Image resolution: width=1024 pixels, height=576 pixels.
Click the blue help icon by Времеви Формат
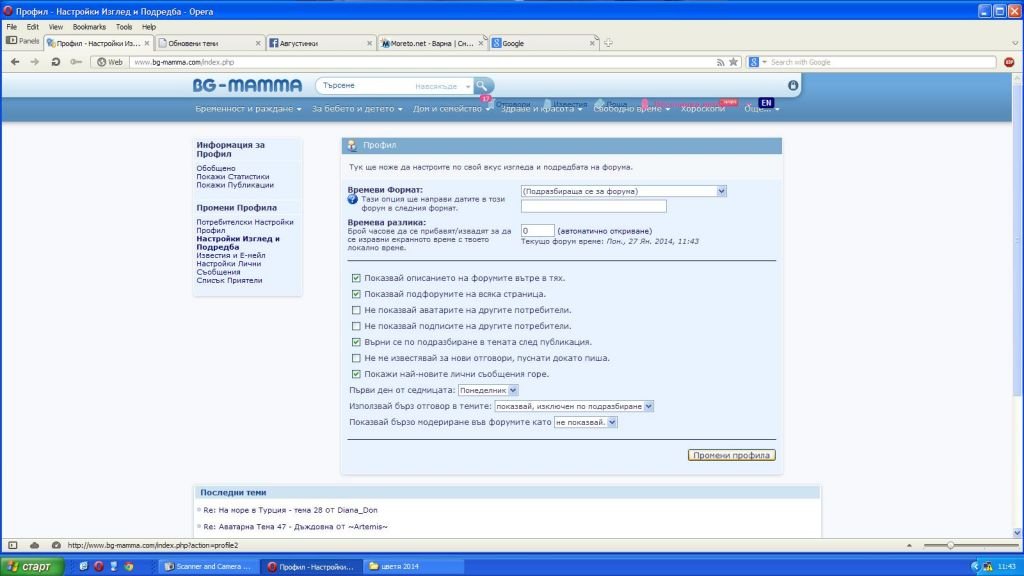click(x=353, y=200)
